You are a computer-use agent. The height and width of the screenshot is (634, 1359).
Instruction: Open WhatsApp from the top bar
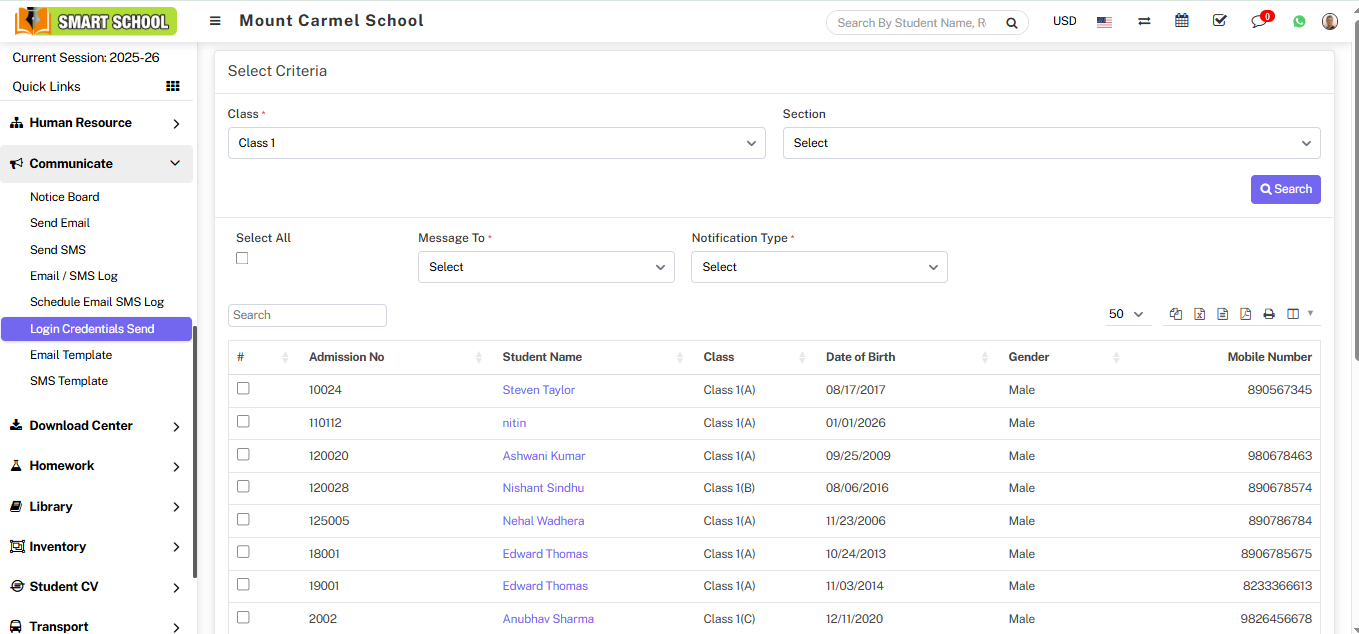point(1299,21)
